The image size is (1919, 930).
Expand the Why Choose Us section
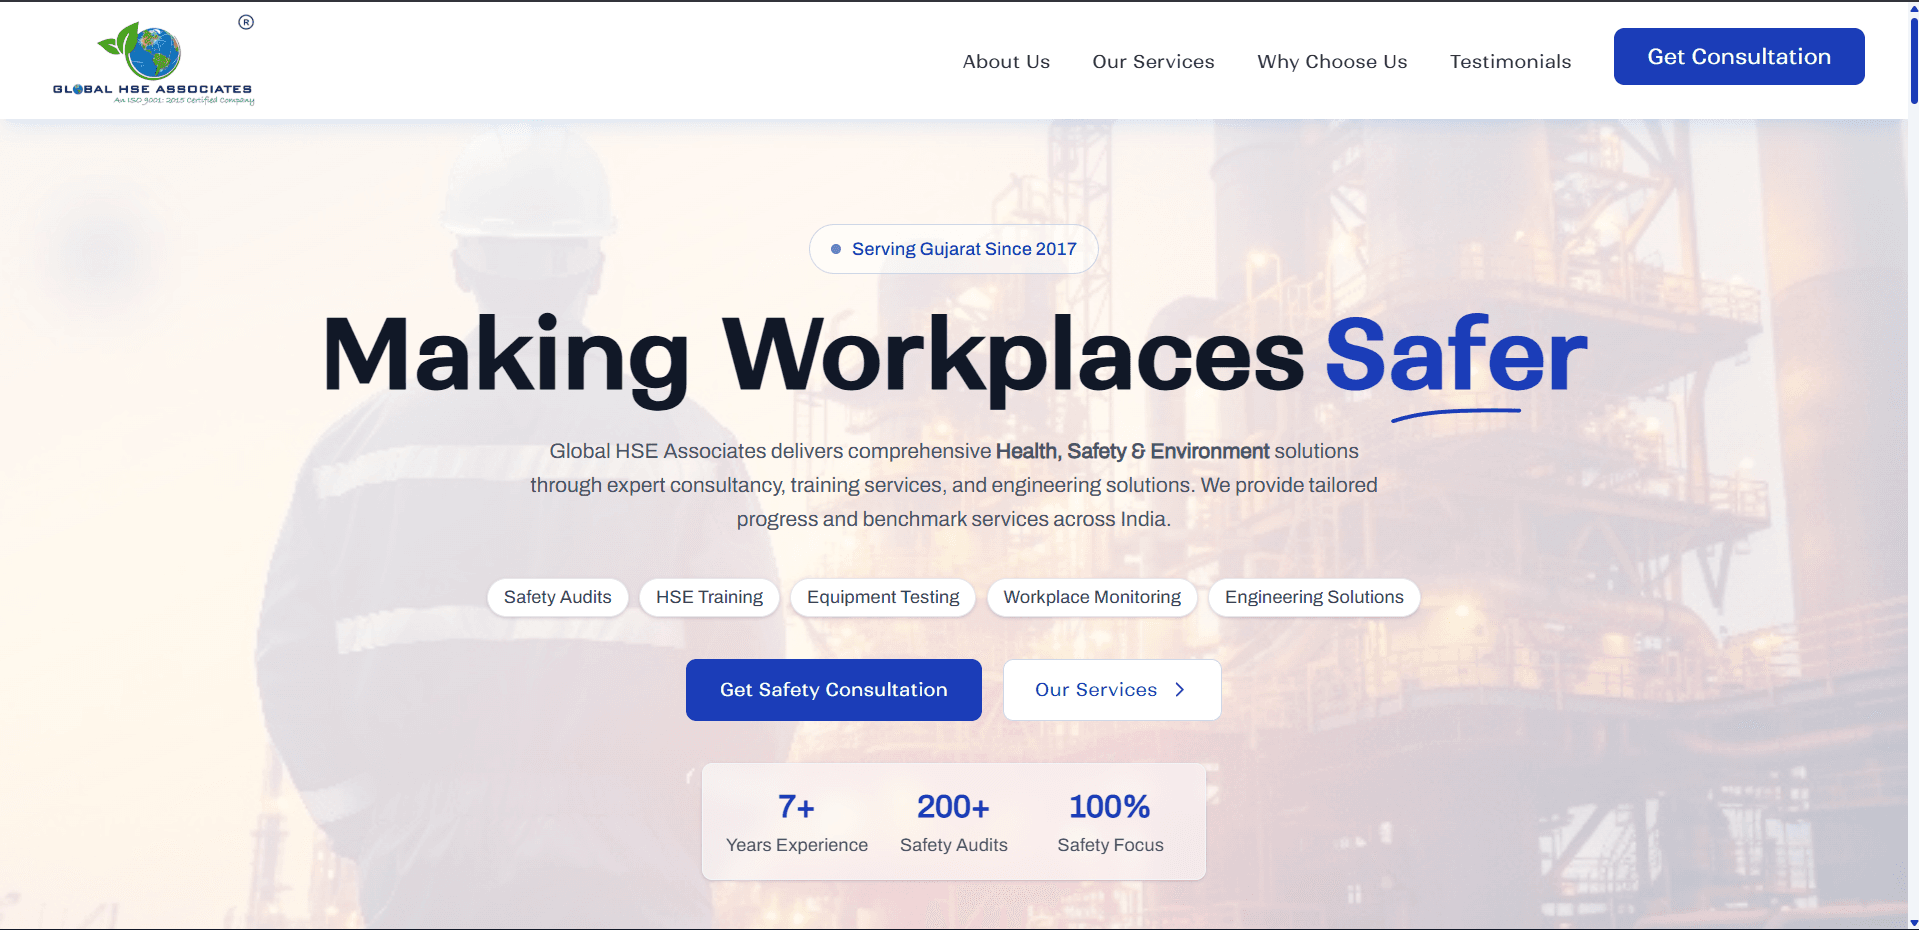point(1331,61)
